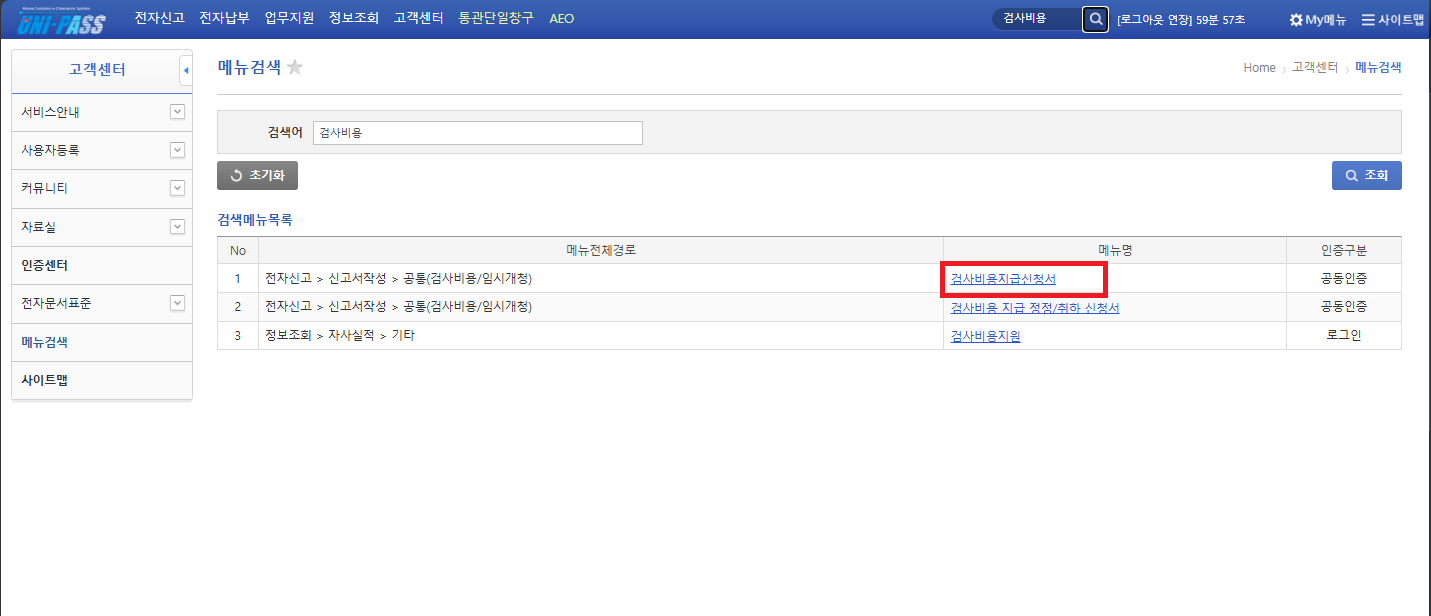
Task: Open the 고객센터 top menu
Action: pyautogui.click(x=418, y=19)
